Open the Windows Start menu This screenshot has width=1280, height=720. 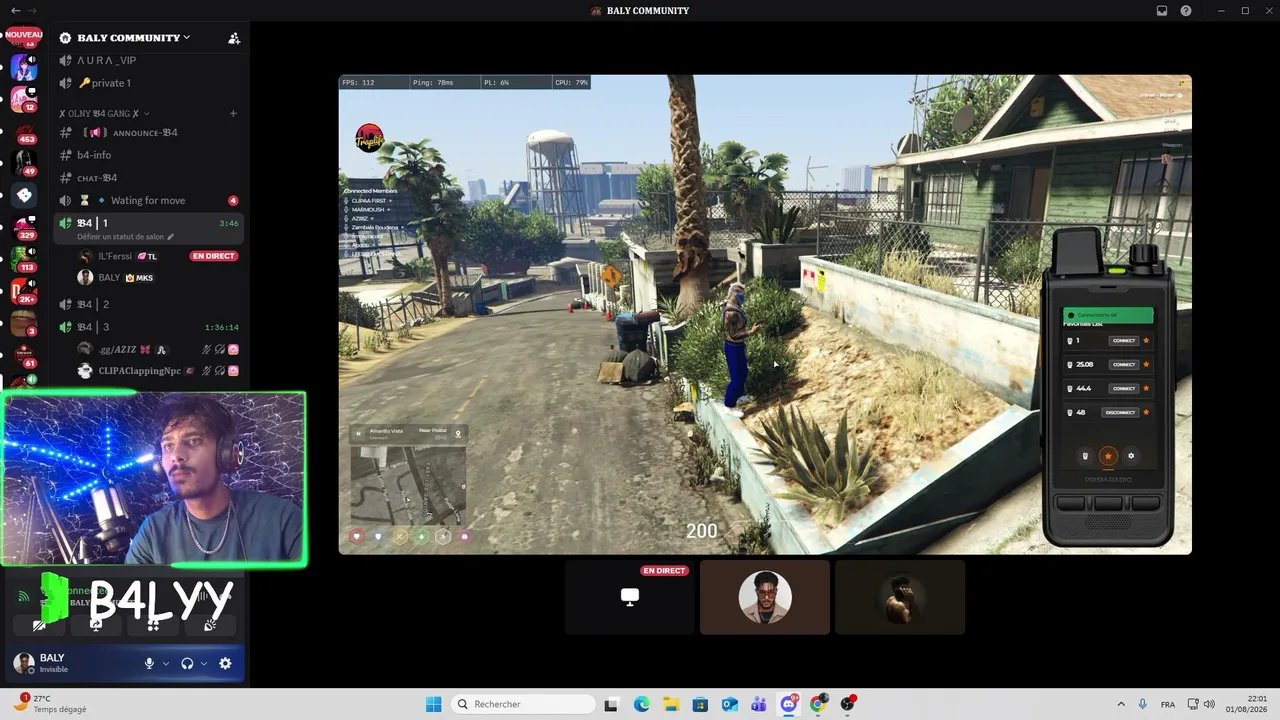pos(433,704)
